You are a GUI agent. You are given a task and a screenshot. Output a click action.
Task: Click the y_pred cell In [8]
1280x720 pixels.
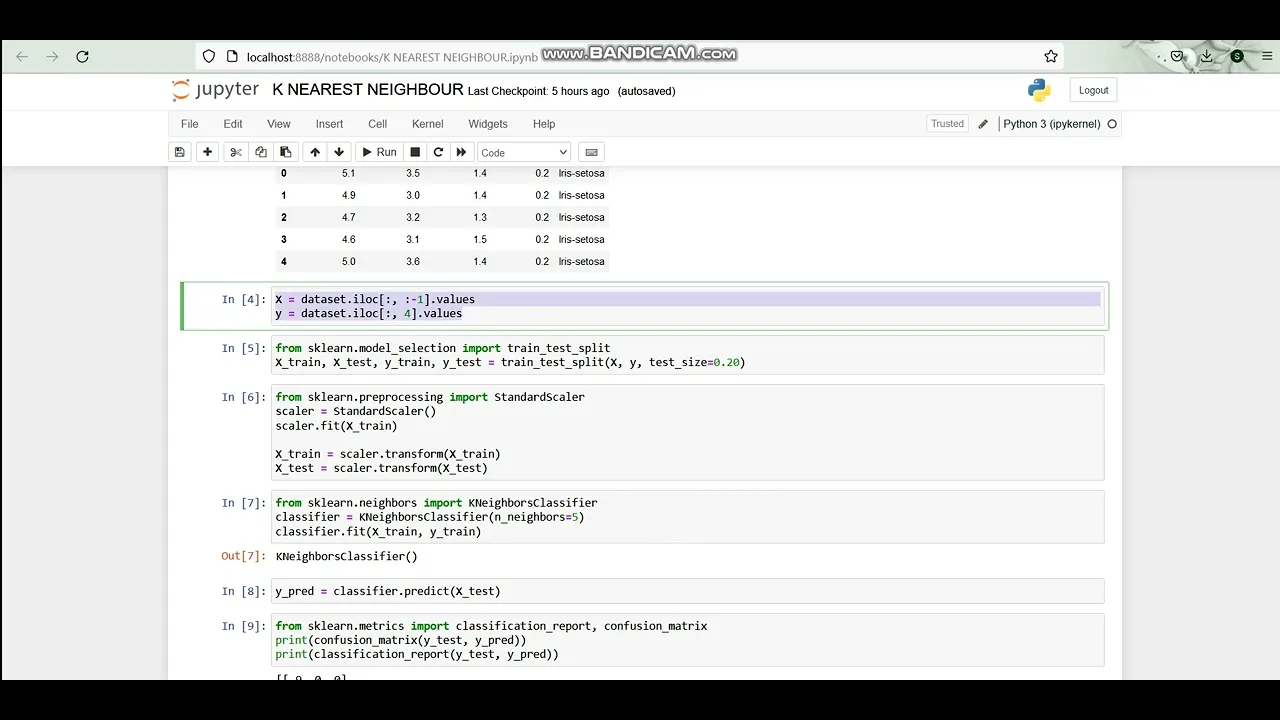pos(688,591)
